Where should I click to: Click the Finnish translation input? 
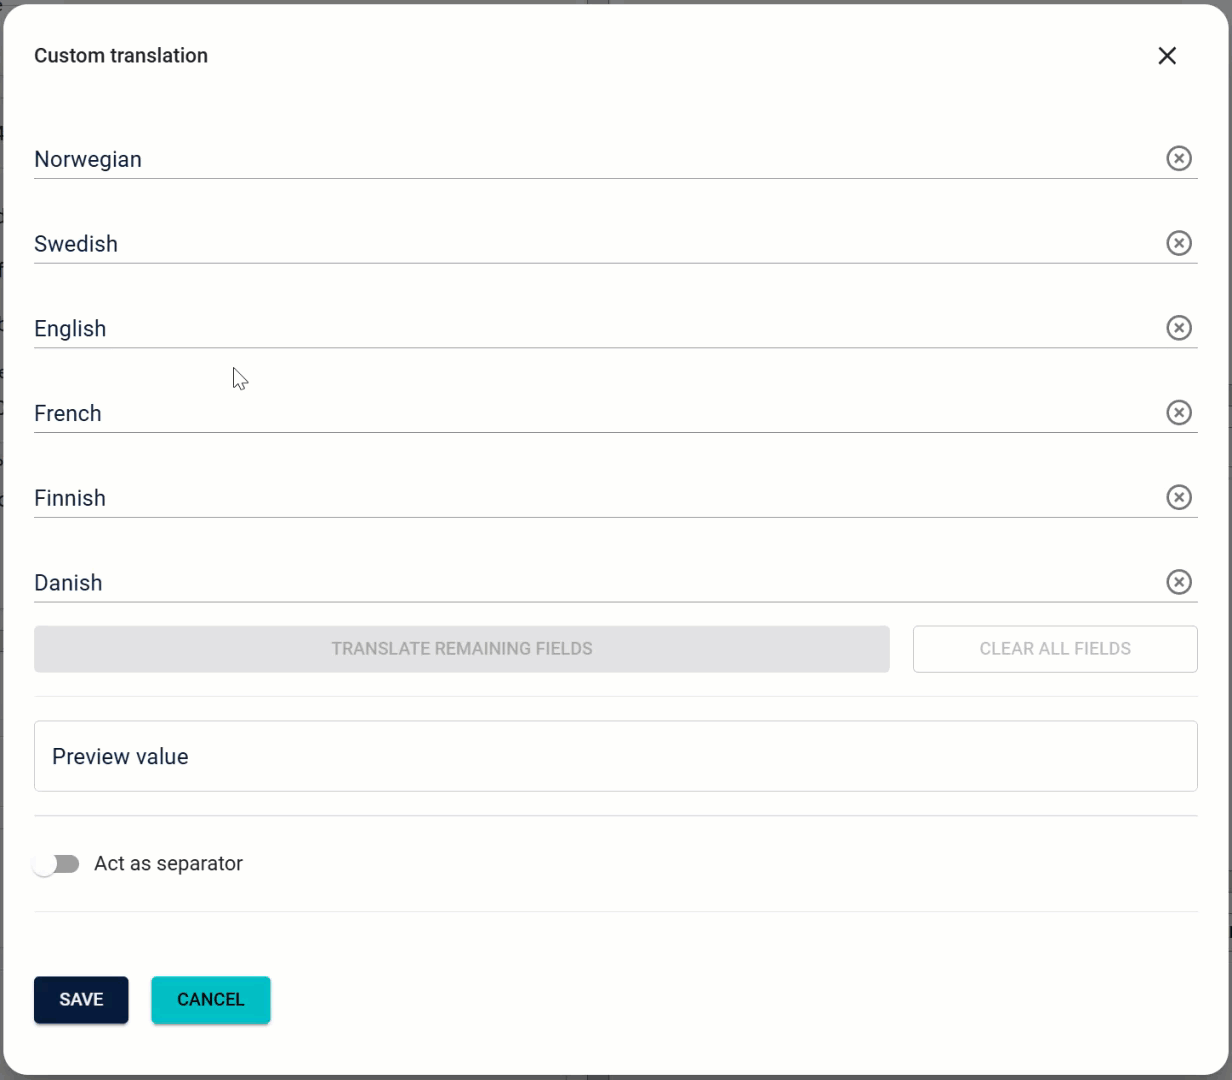pos(590,498)
